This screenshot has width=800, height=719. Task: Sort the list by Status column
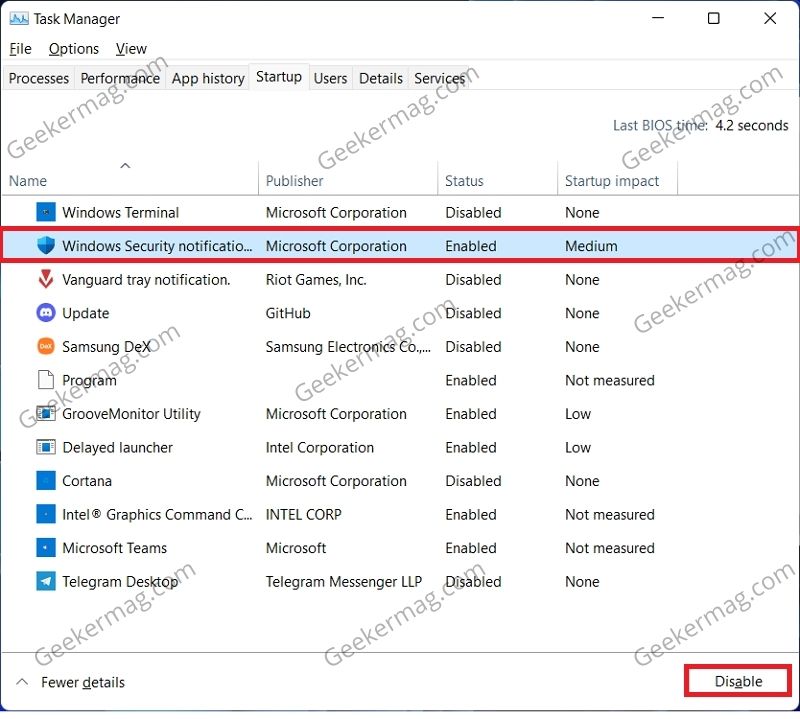pyautogui.click(x=497, y=180)
